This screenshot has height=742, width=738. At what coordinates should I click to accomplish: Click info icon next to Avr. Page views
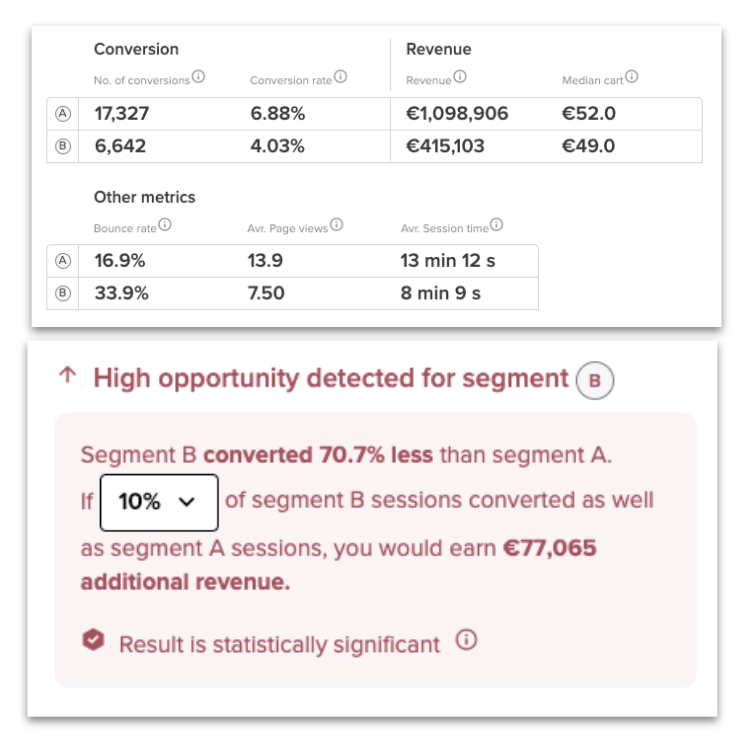point(336,224)
